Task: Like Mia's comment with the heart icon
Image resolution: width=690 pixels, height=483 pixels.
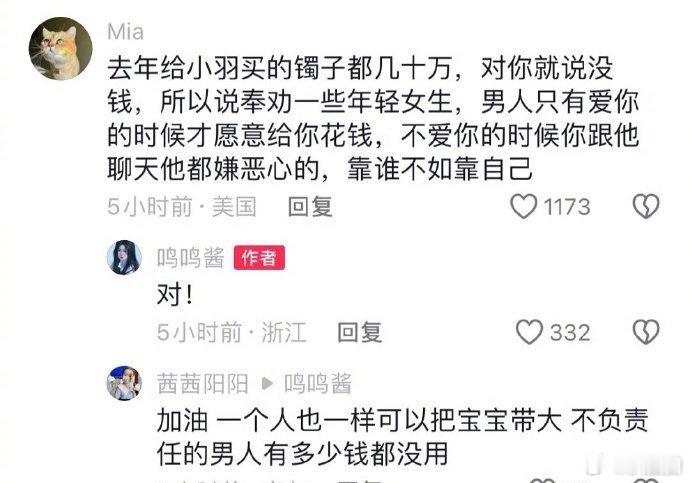Action: pos(523,206)
